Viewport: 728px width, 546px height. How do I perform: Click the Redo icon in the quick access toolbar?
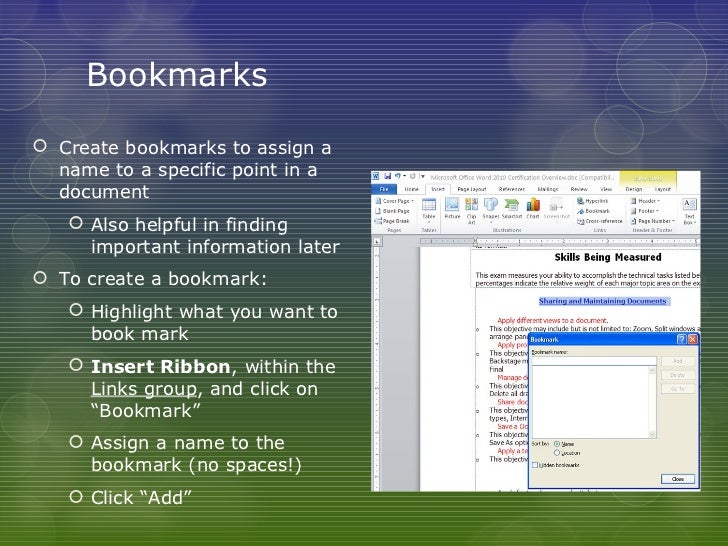click(x=412, y=176)
